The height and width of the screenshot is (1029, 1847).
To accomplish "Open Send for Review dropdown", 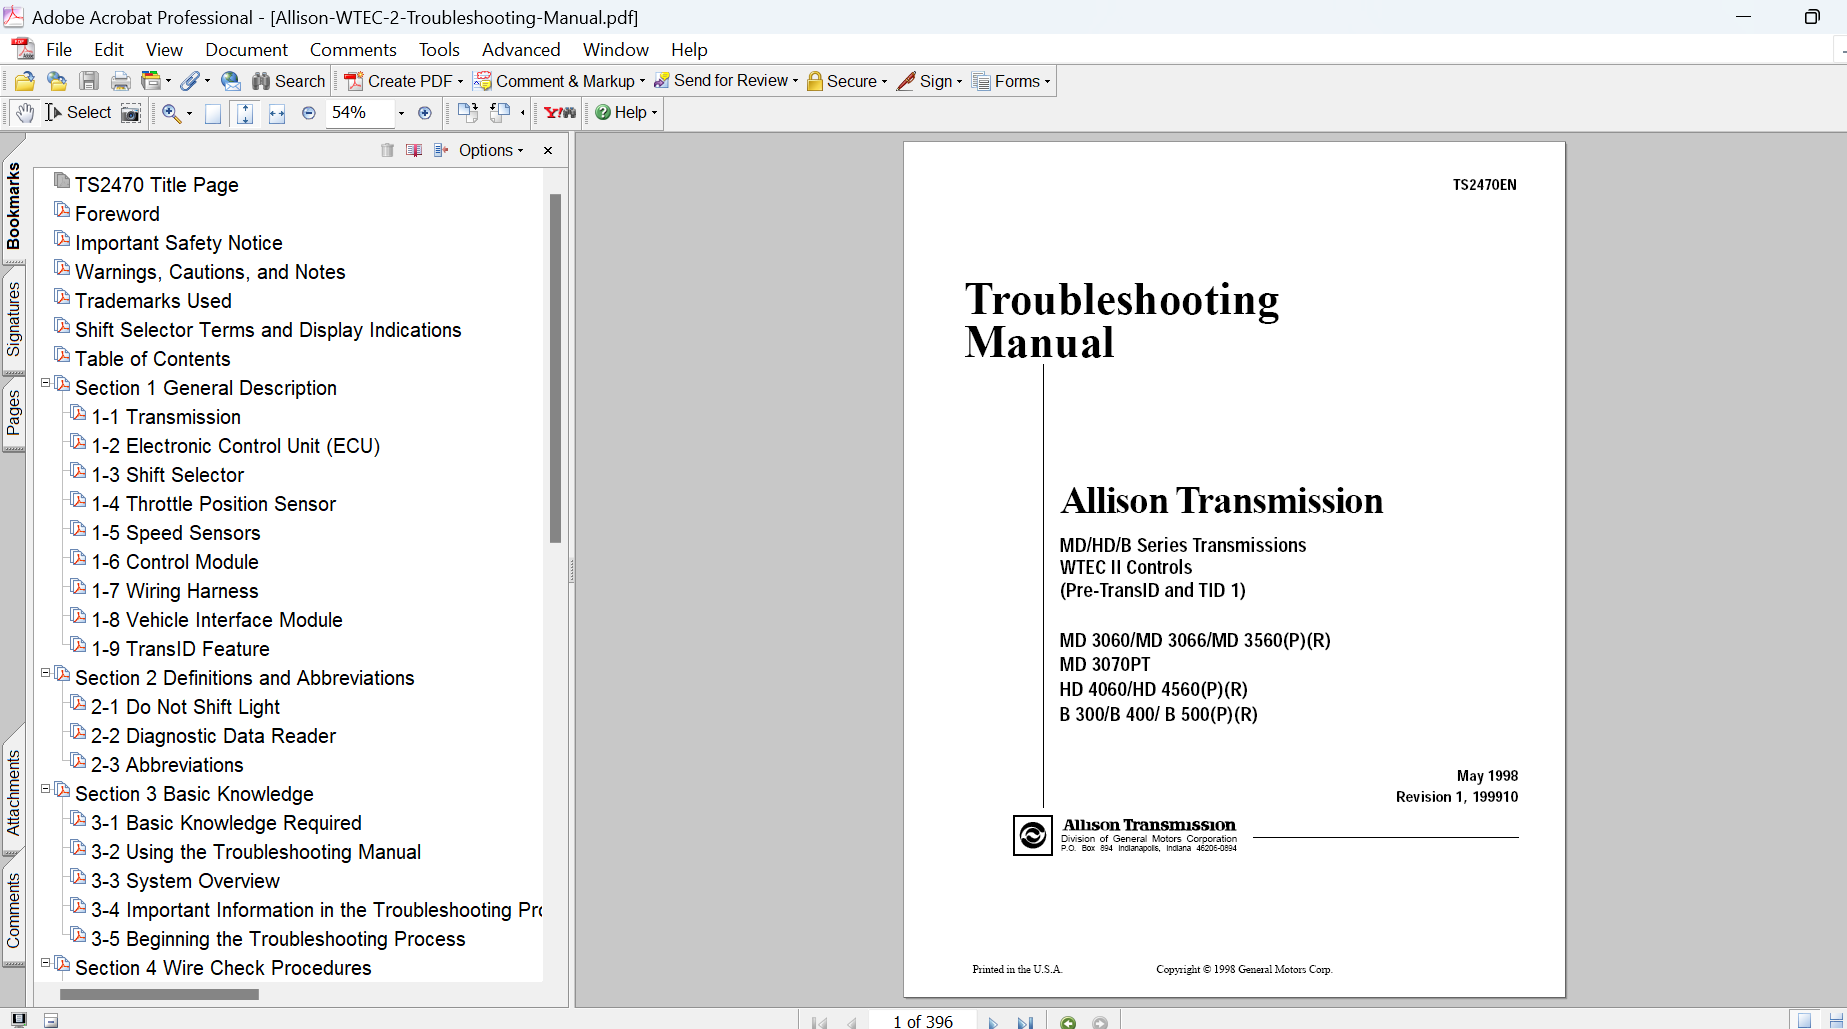I will coord(726,81).
